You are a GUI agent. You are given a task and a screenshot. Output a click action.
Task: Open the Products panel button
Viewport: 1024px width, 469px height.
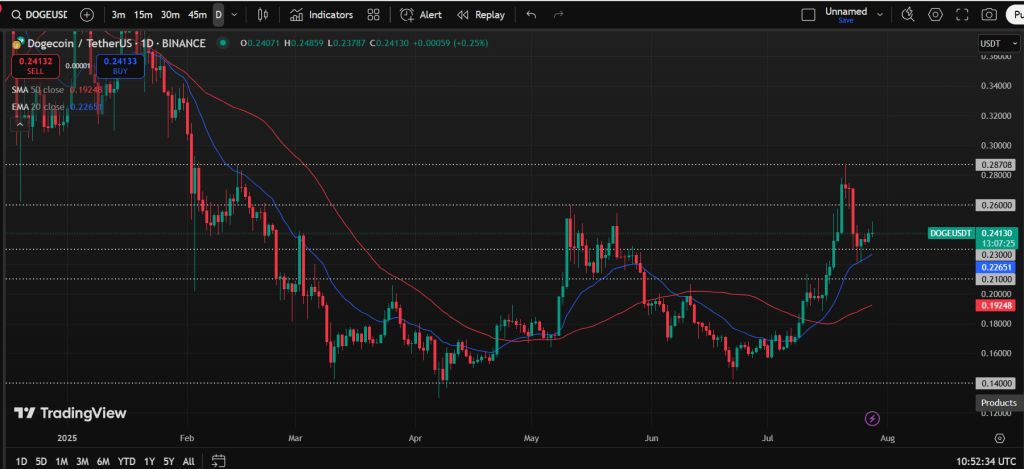(x=999, y=403)
